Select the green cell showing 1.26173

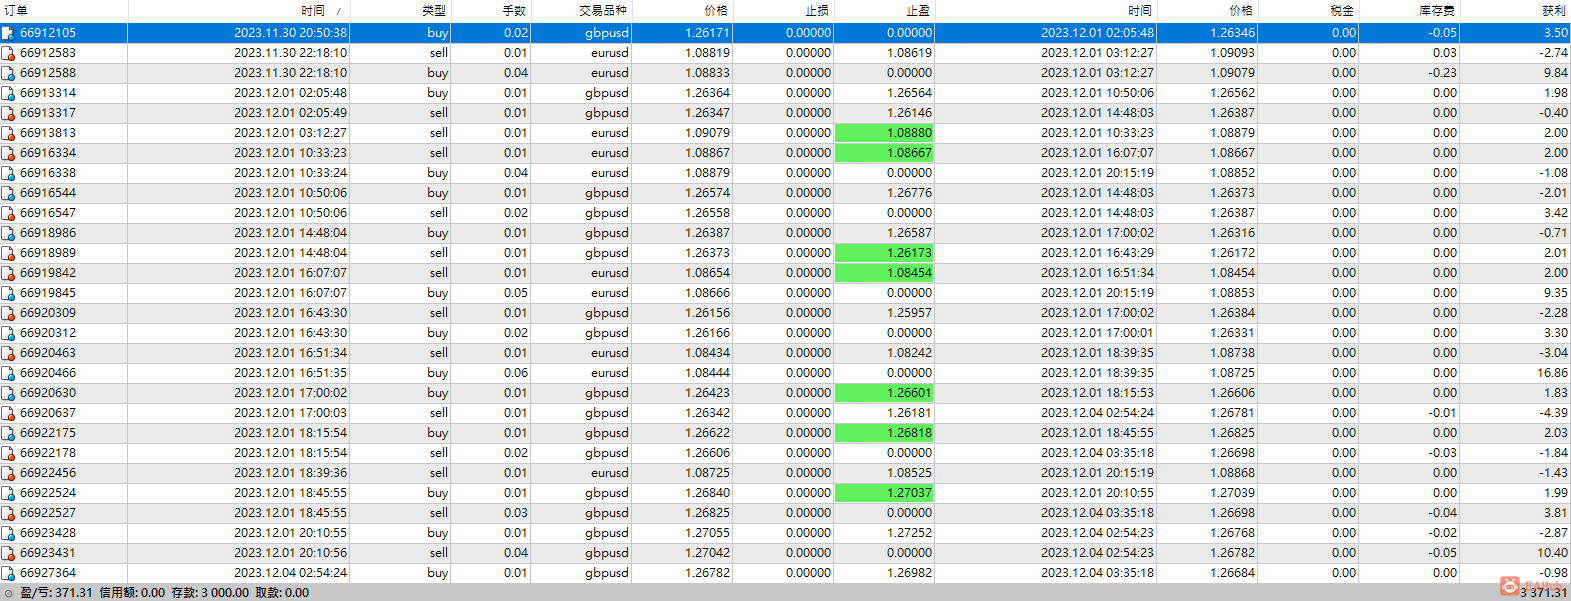click(x=884, y=253)
